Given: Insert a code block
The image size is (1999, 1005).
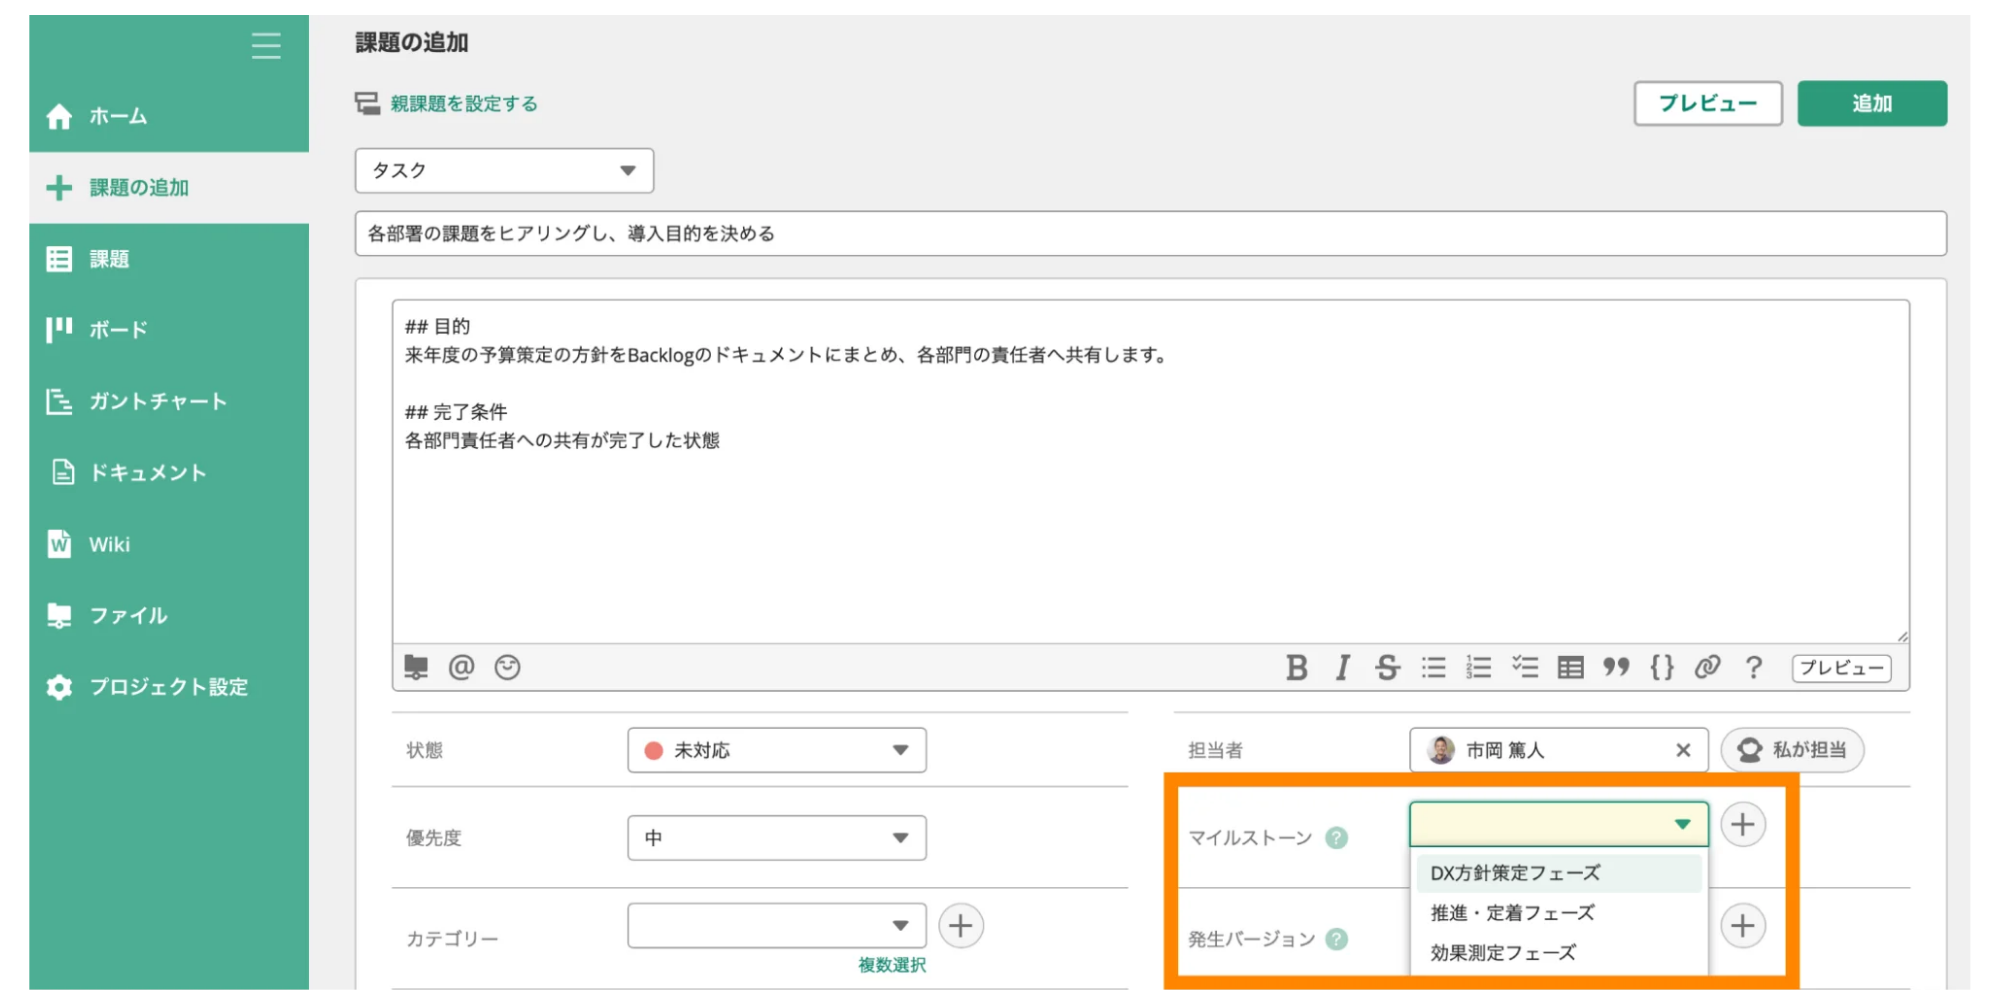Looking at the screenshot, I should coord(1661,667).
